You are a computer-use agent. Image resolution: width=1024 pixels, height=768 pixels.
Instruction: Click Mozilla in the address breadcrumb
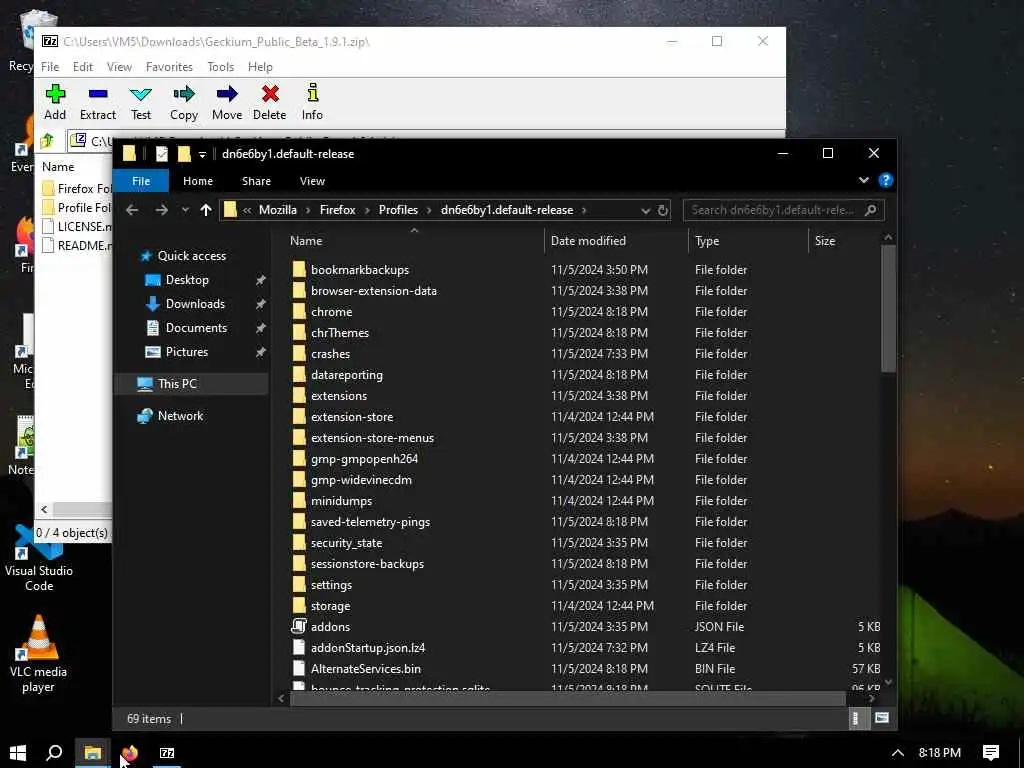click(278, 210)
